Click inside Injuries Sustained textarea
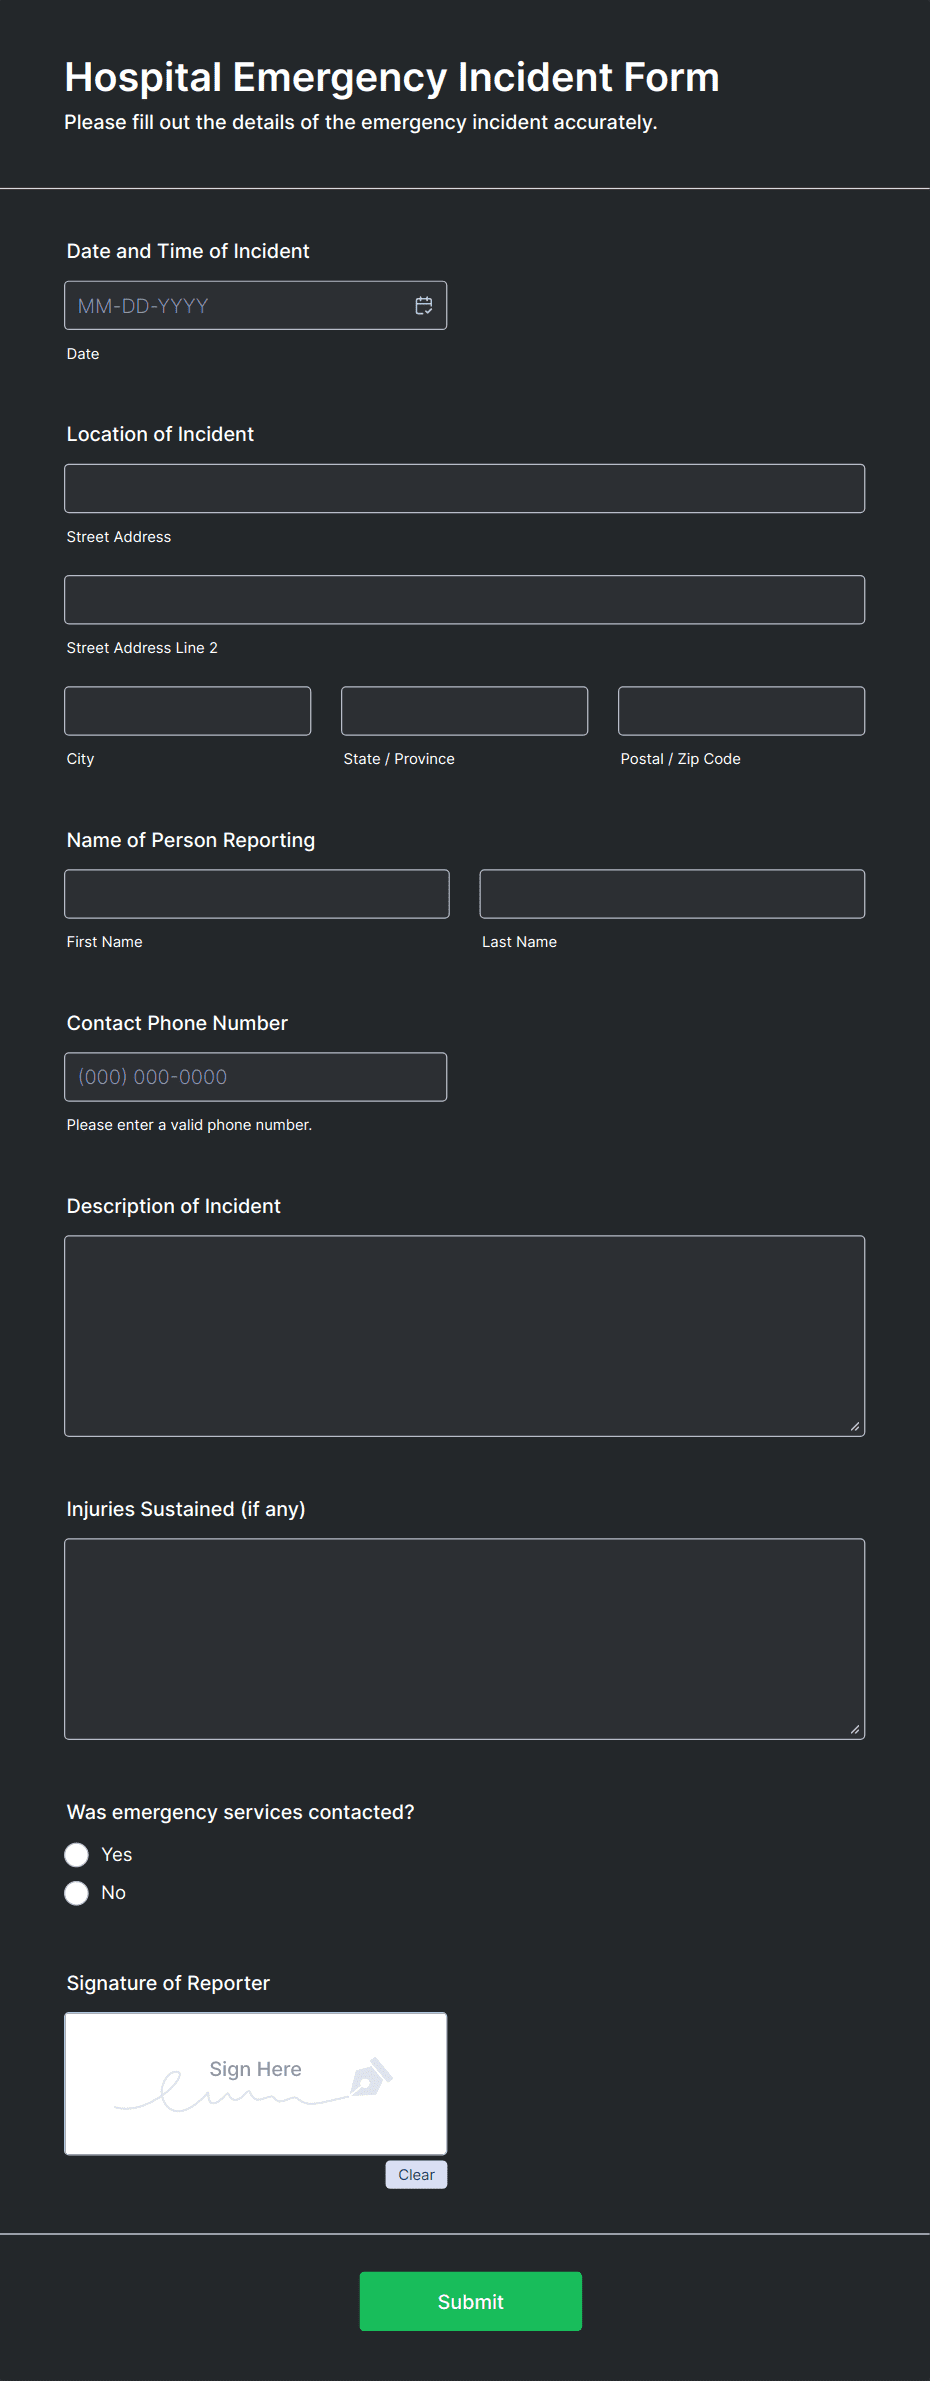Viewport: 930px width, 2381px height. tap(465, 1639)
